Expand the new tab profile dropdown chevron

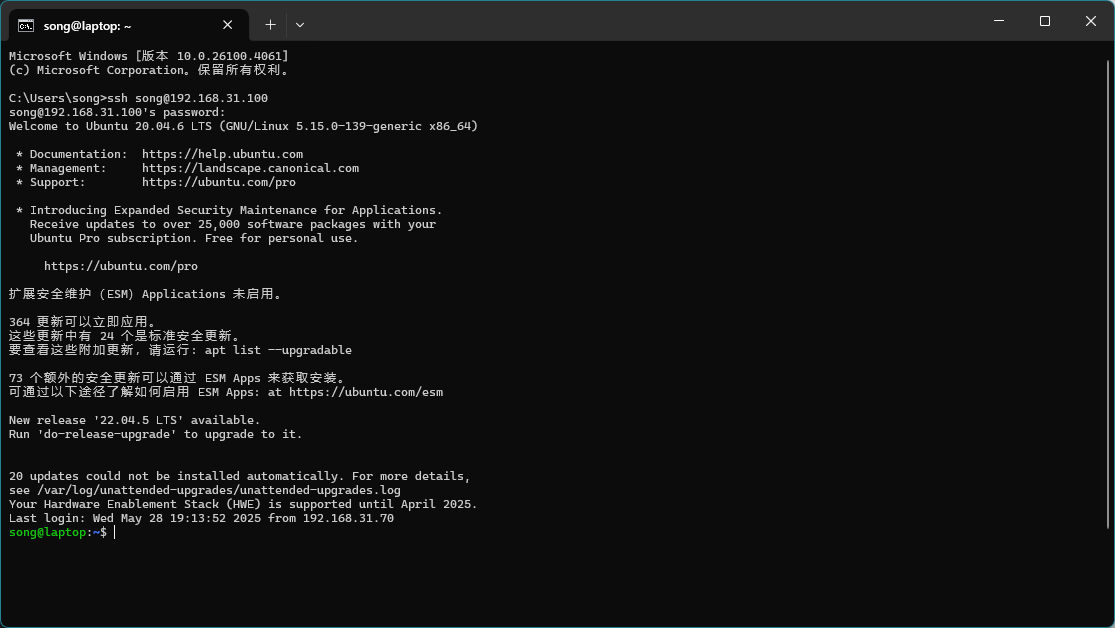point(300,24)
